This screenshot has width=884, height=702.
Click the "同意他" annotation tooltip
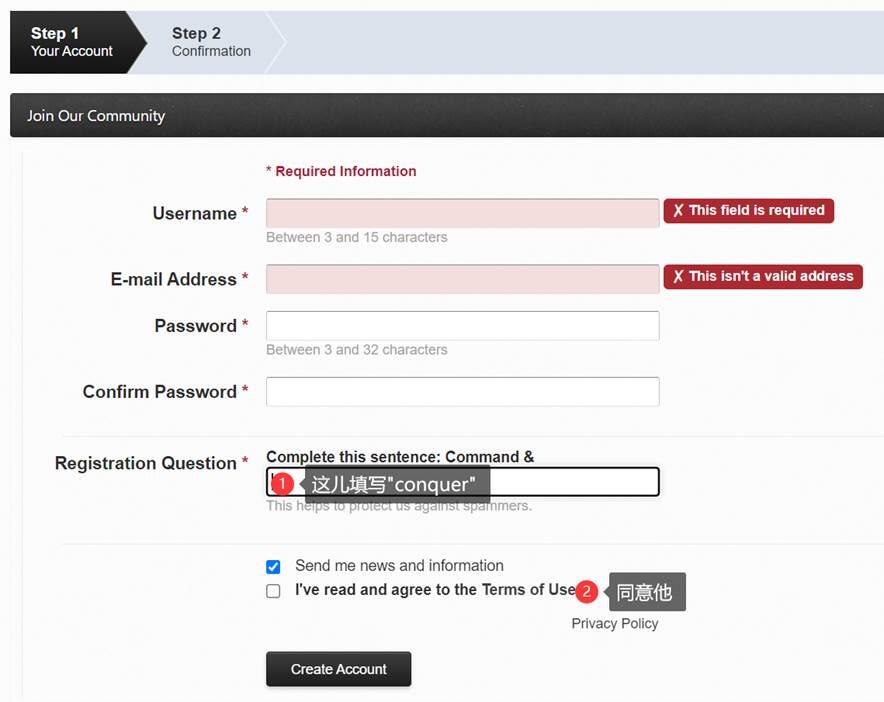point(646,592)
